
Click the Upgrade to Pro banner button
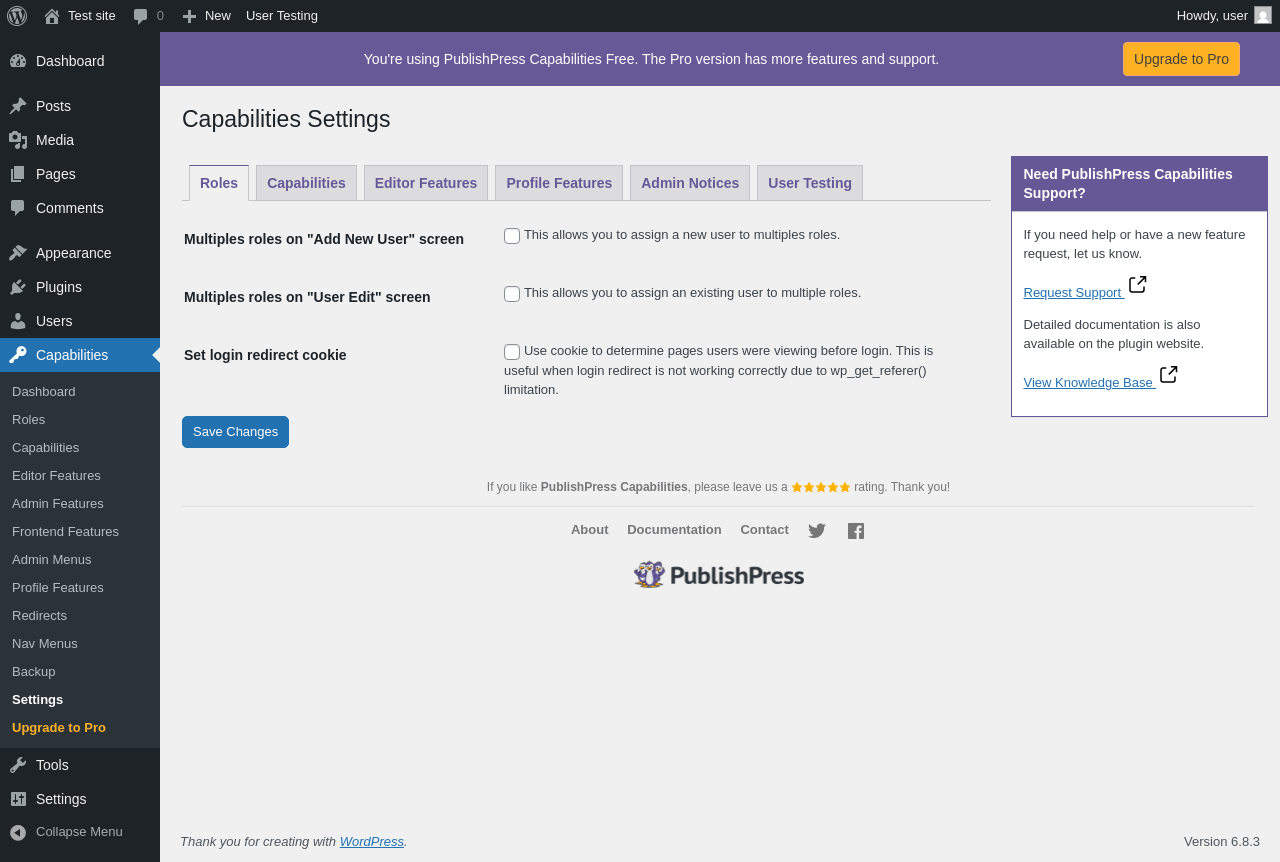pos(1181,59)
